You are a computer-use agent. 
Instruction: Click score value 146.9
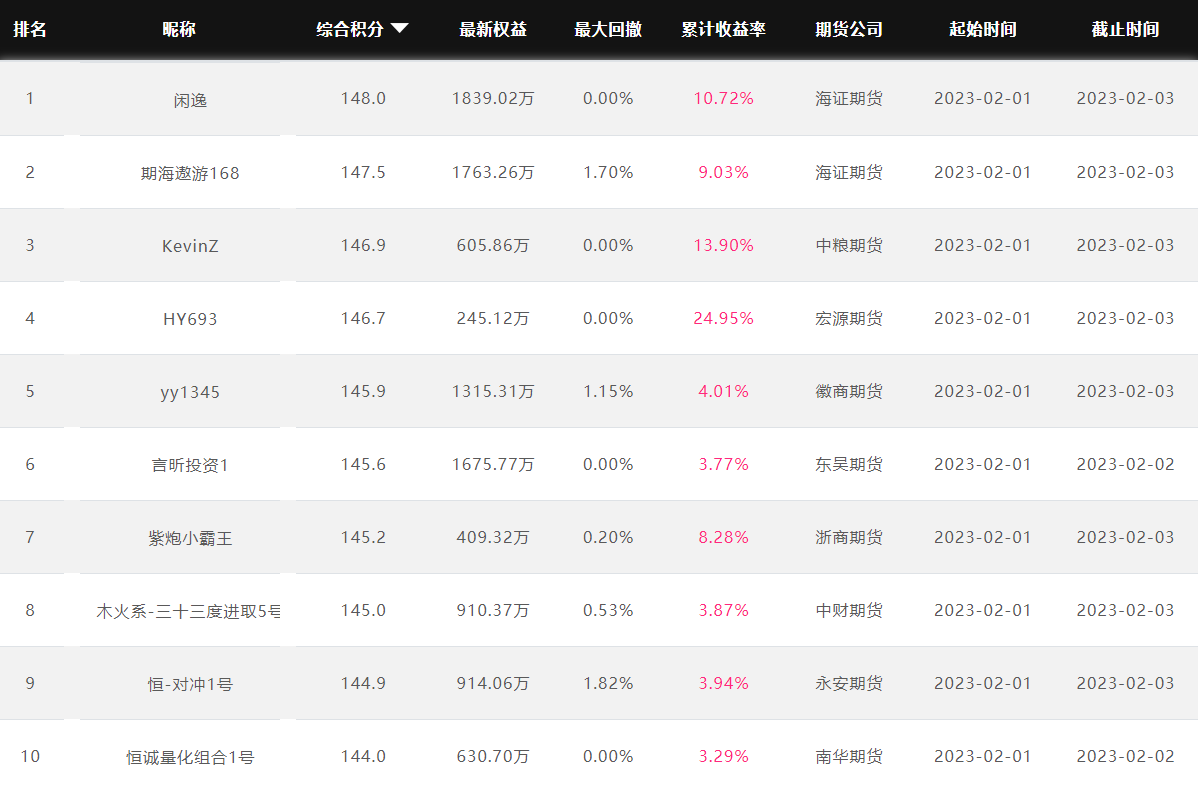[363, 245]
